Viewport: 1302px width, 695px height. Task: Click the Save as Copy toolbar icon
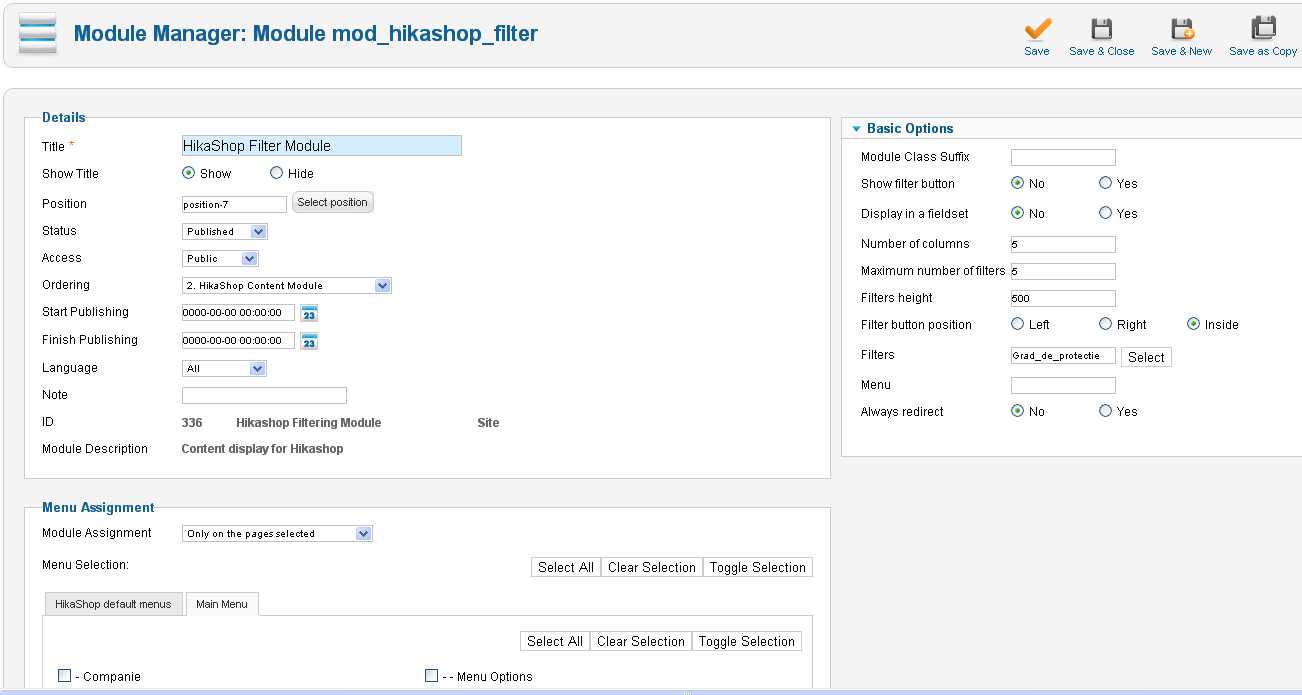coord(1264,28)
